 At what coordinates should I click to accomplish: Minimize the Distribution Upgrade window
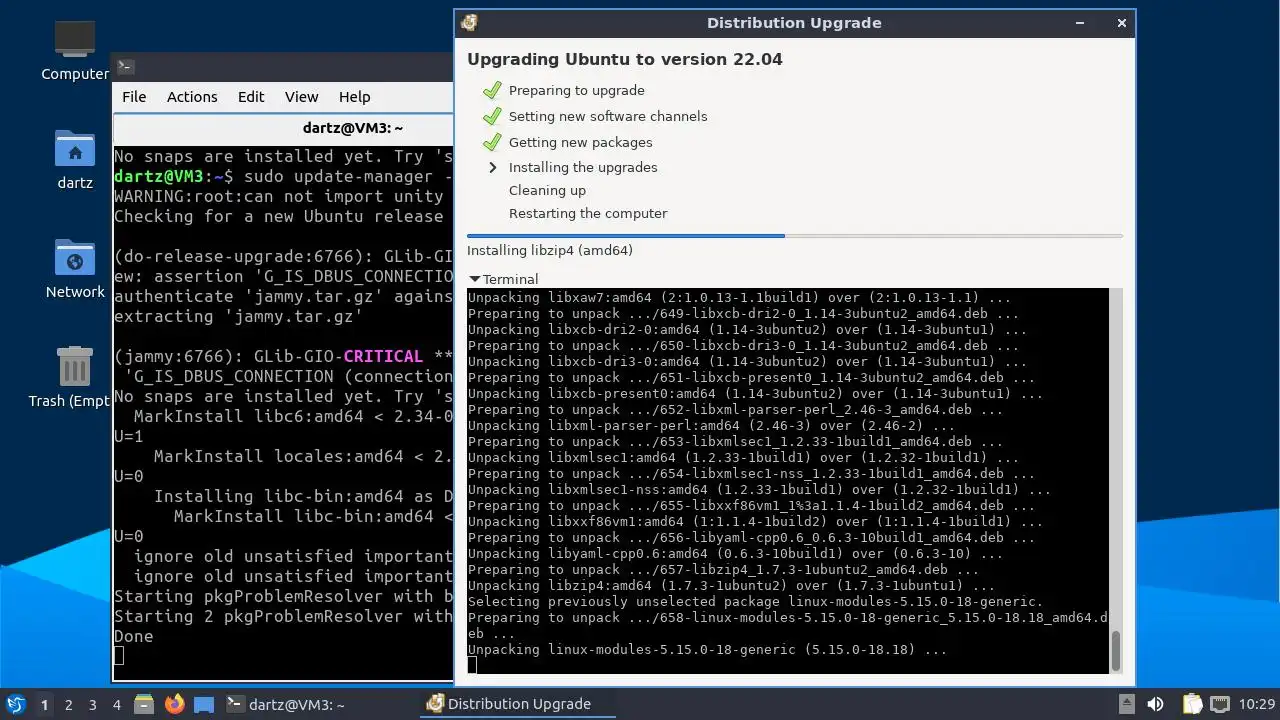pyautogui.click(x=1080, y=23)
